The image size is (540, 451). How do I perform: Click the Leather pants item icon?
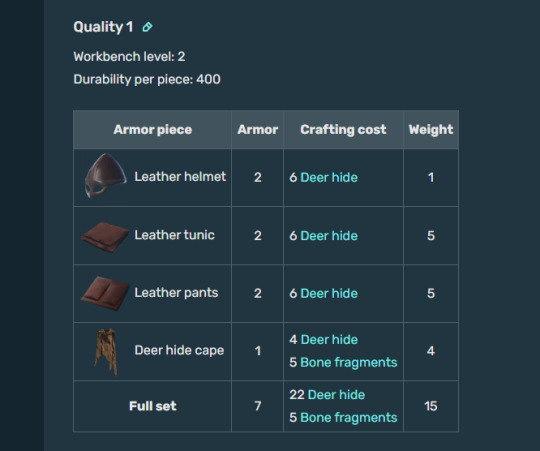pyautogui.click(x=105, y=293)
